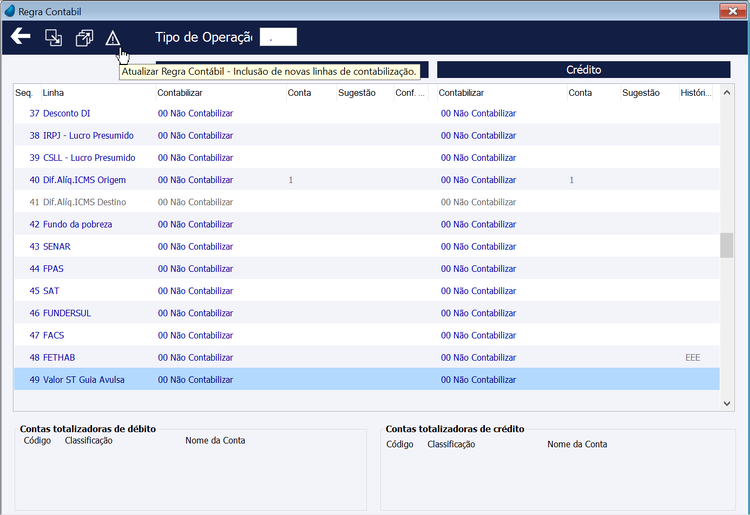Click the scrollbar up arrow
The height and width of the screenshot is (515, 750).
(727, 93)
